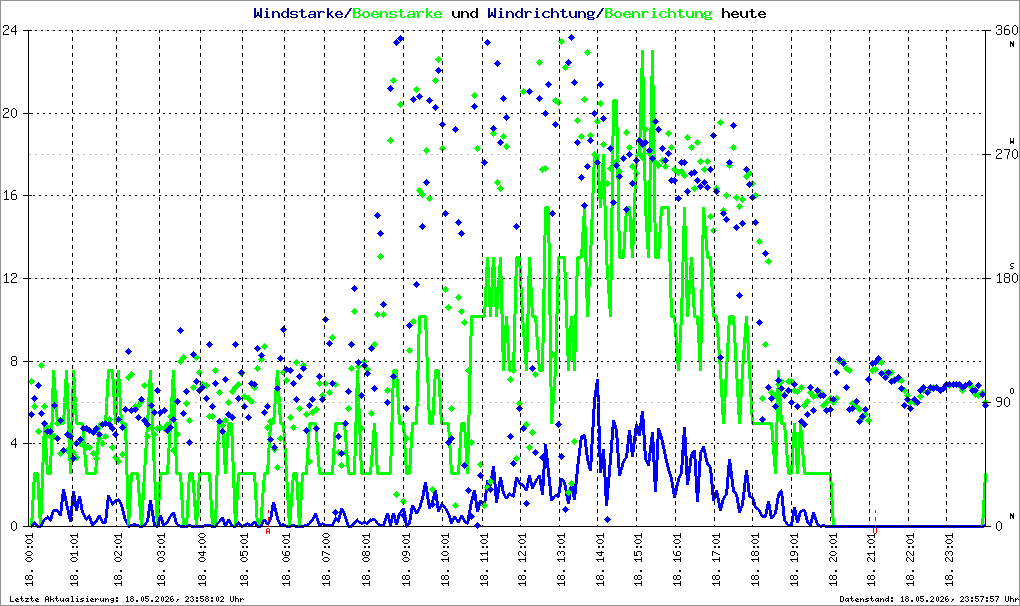Click the 18. 23:01 time axis label
The image size is (1020, 606).
click(x=950, y=559)
